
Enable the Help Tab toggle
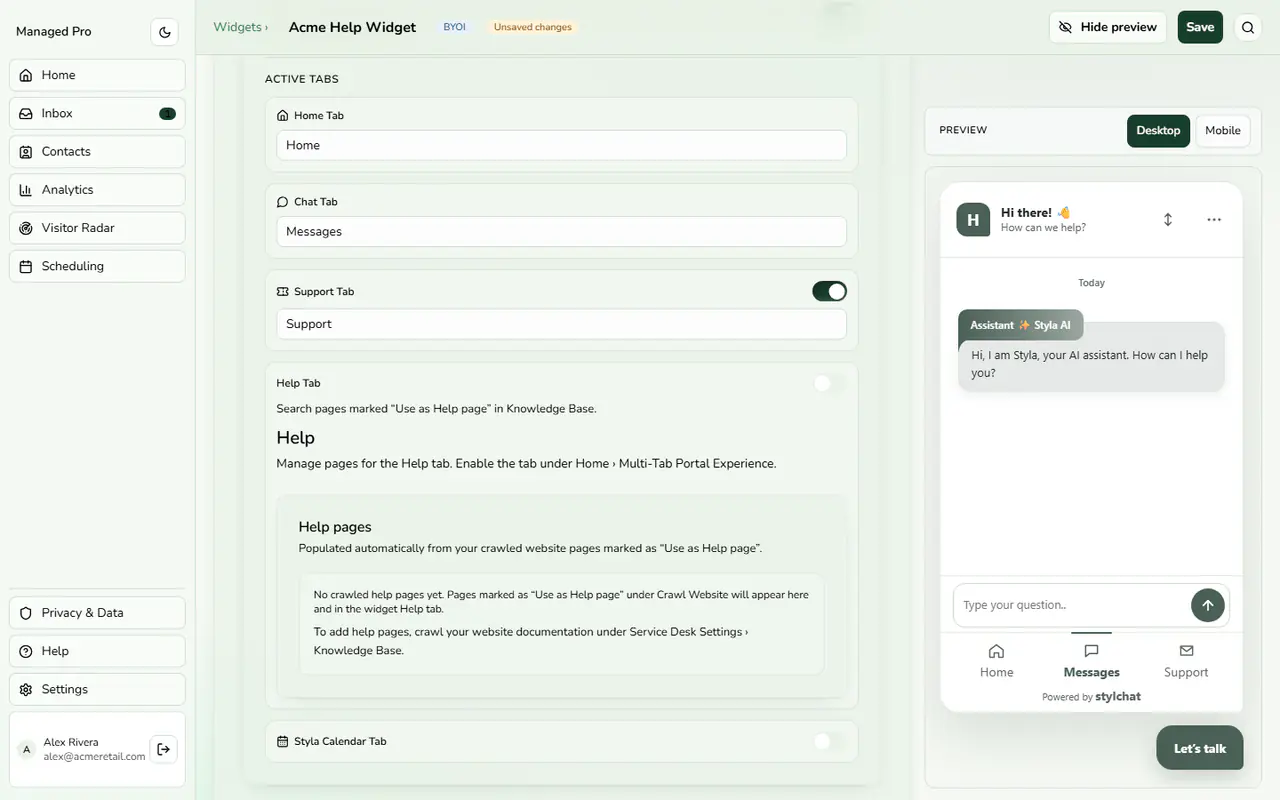click(x=830, y=383)
